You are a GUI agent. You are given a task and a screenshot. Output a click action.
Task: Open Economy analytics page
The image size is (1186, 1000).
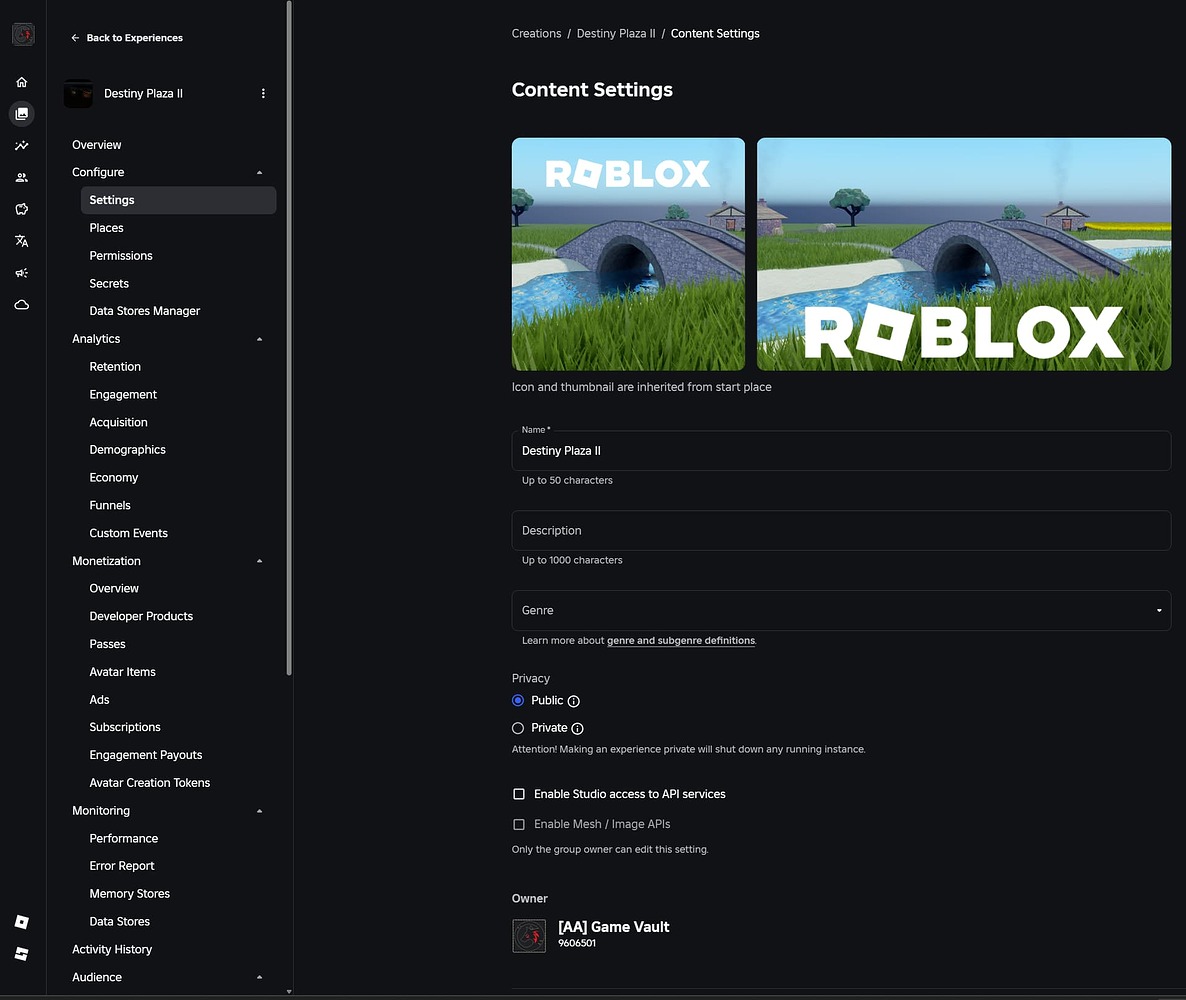coord(113,477)
